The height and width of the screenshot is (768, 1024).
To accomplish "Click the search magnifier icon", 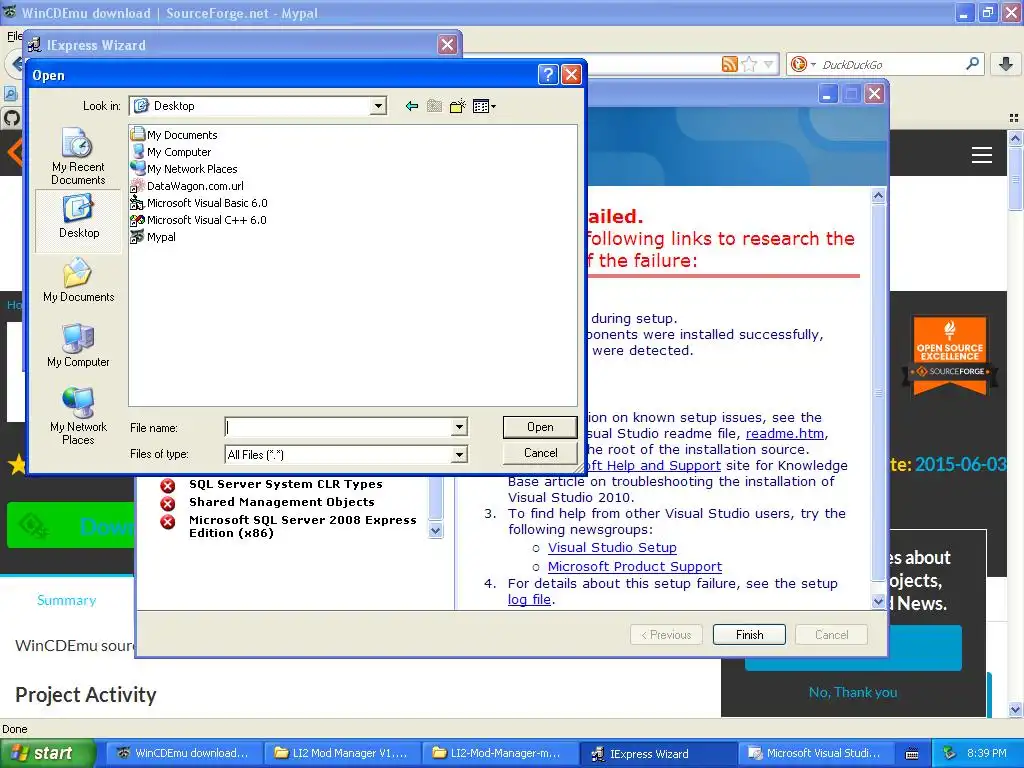I will tap(972, 64).
